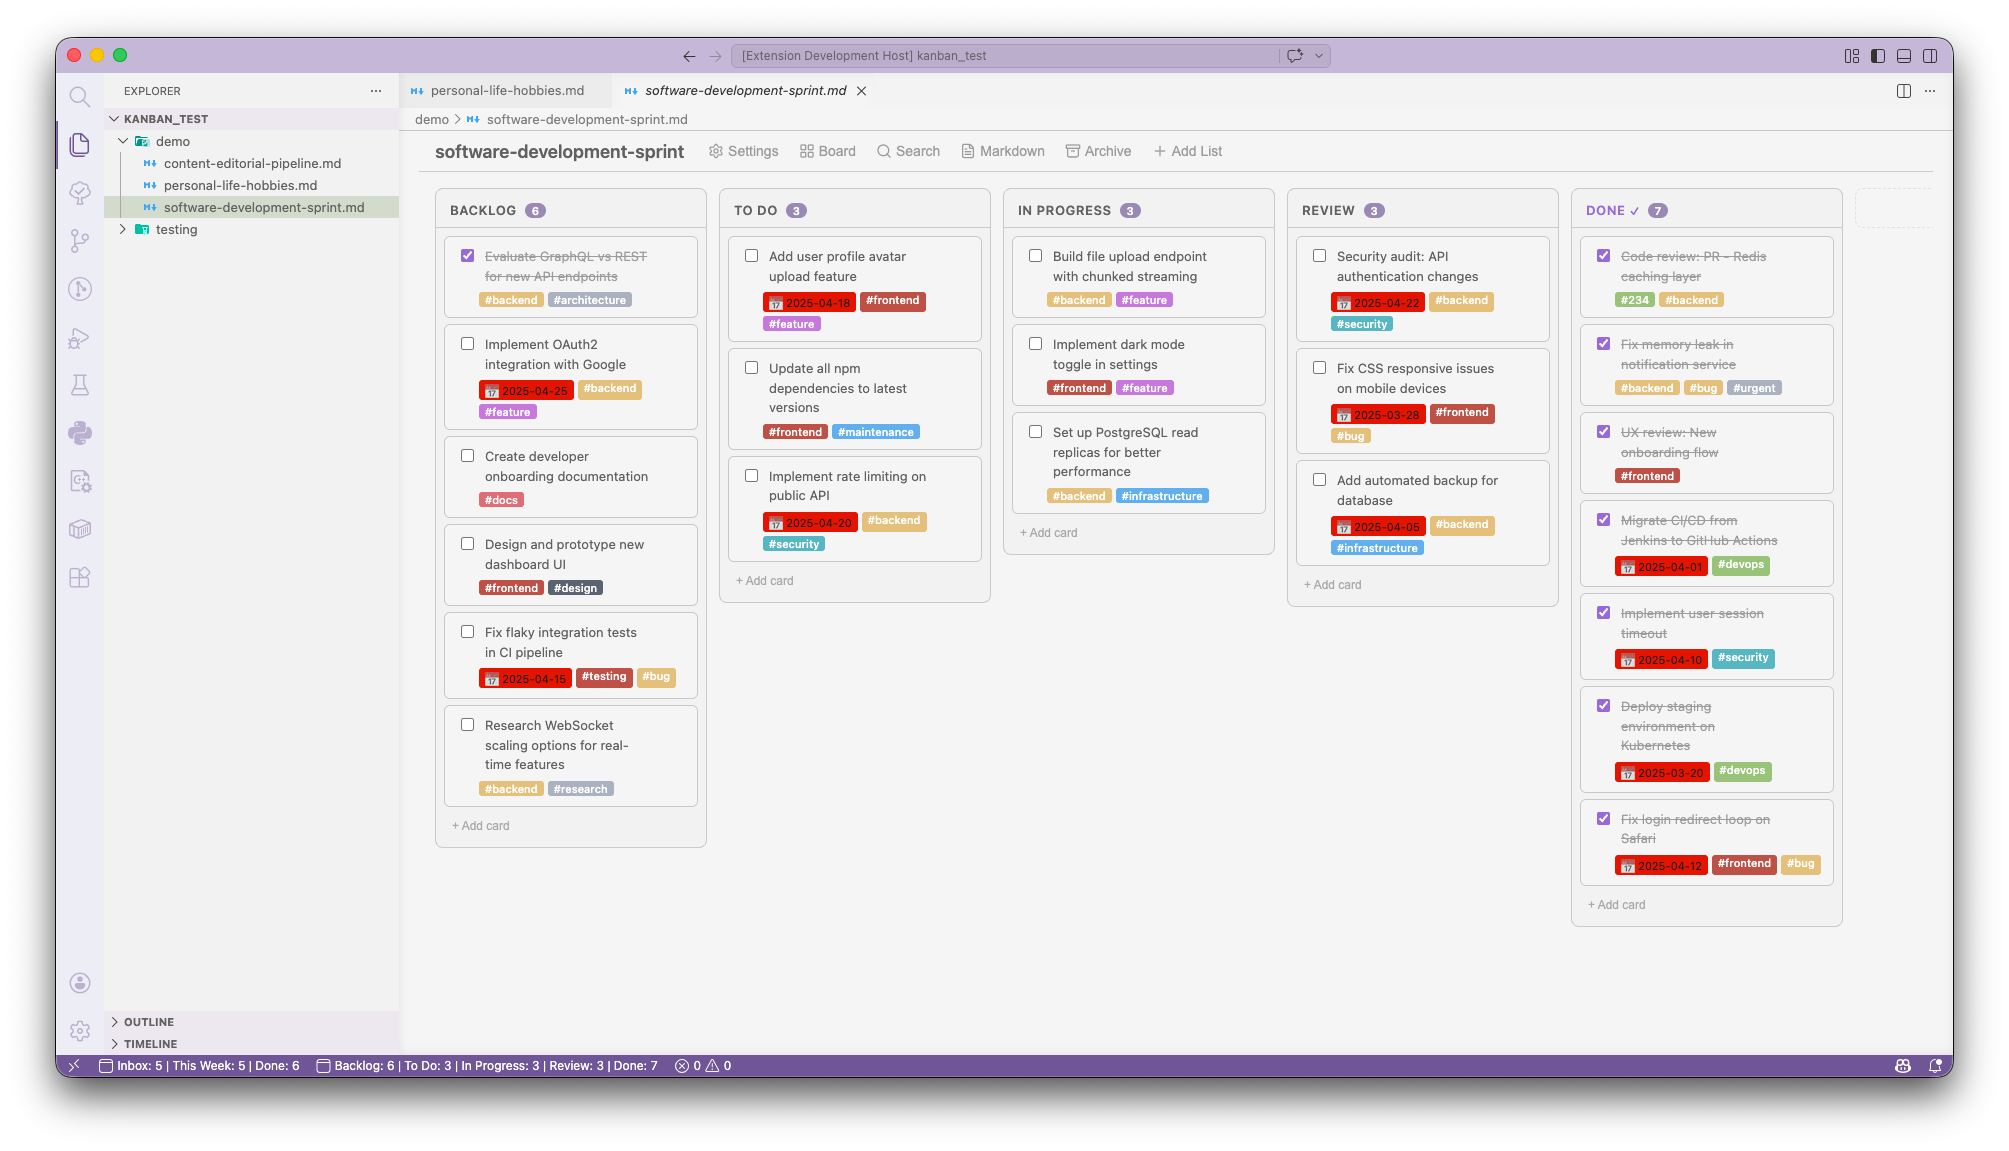
Task: Open the Python extension view
Action: pyautogui.click(x=80, y=433)
